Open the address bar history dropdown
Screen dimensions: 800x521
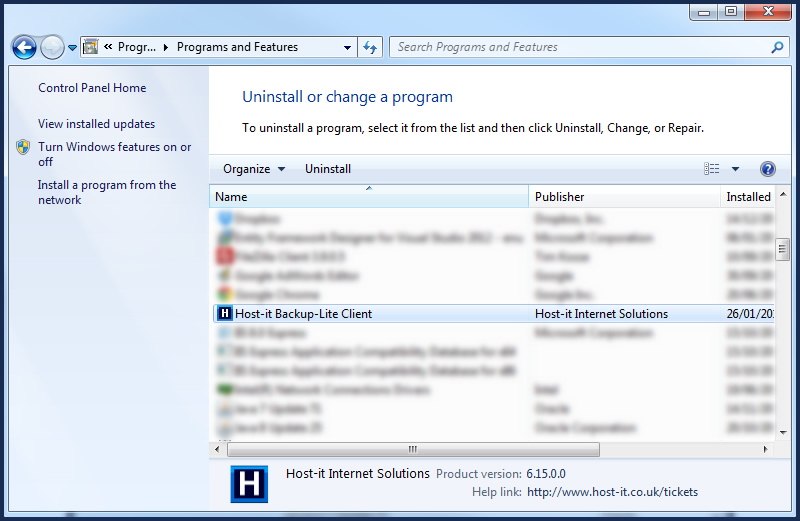pos(347,47)
